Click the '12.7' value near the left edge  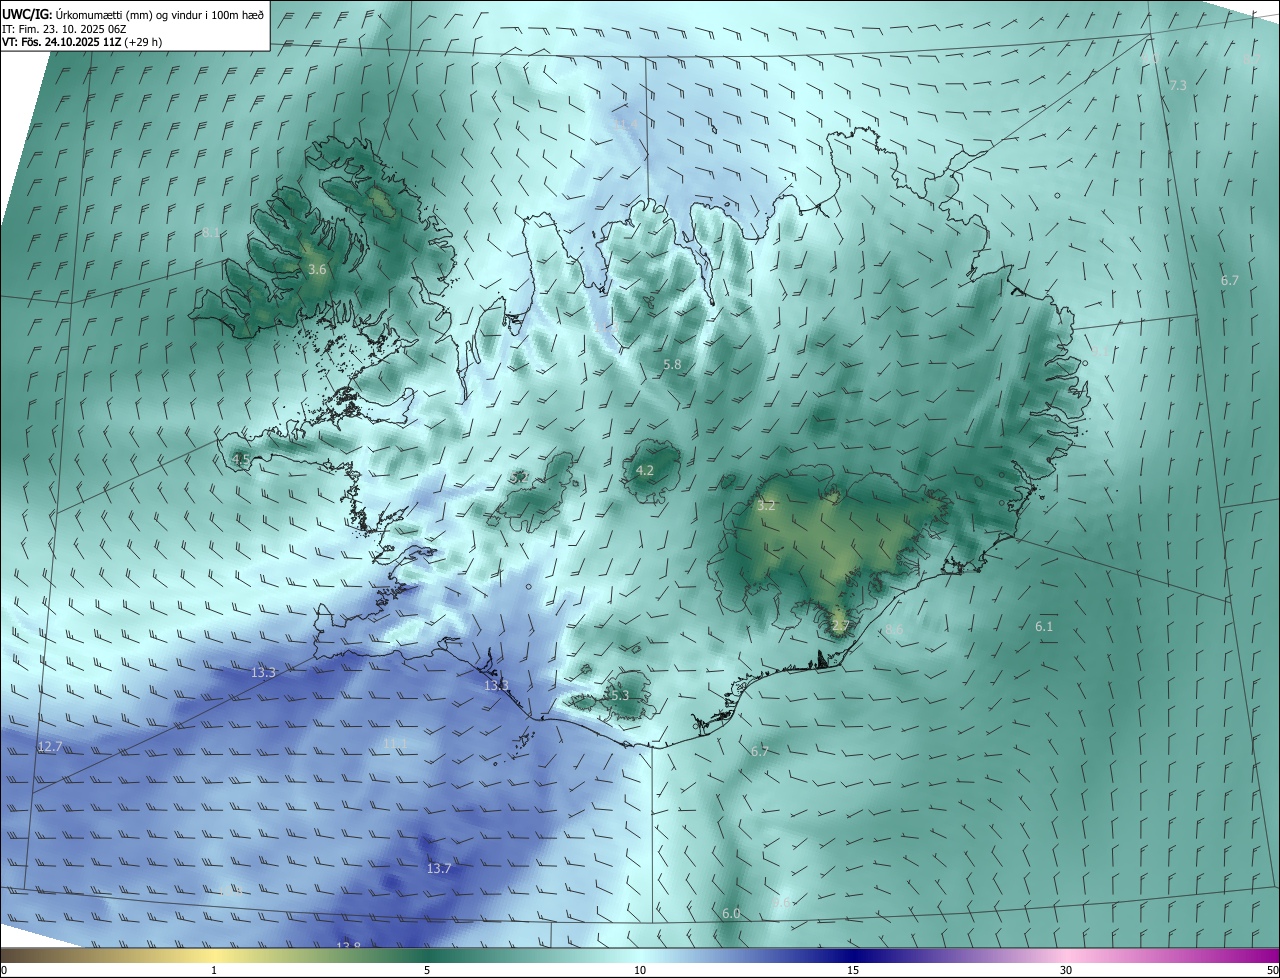tap(50, 746)
